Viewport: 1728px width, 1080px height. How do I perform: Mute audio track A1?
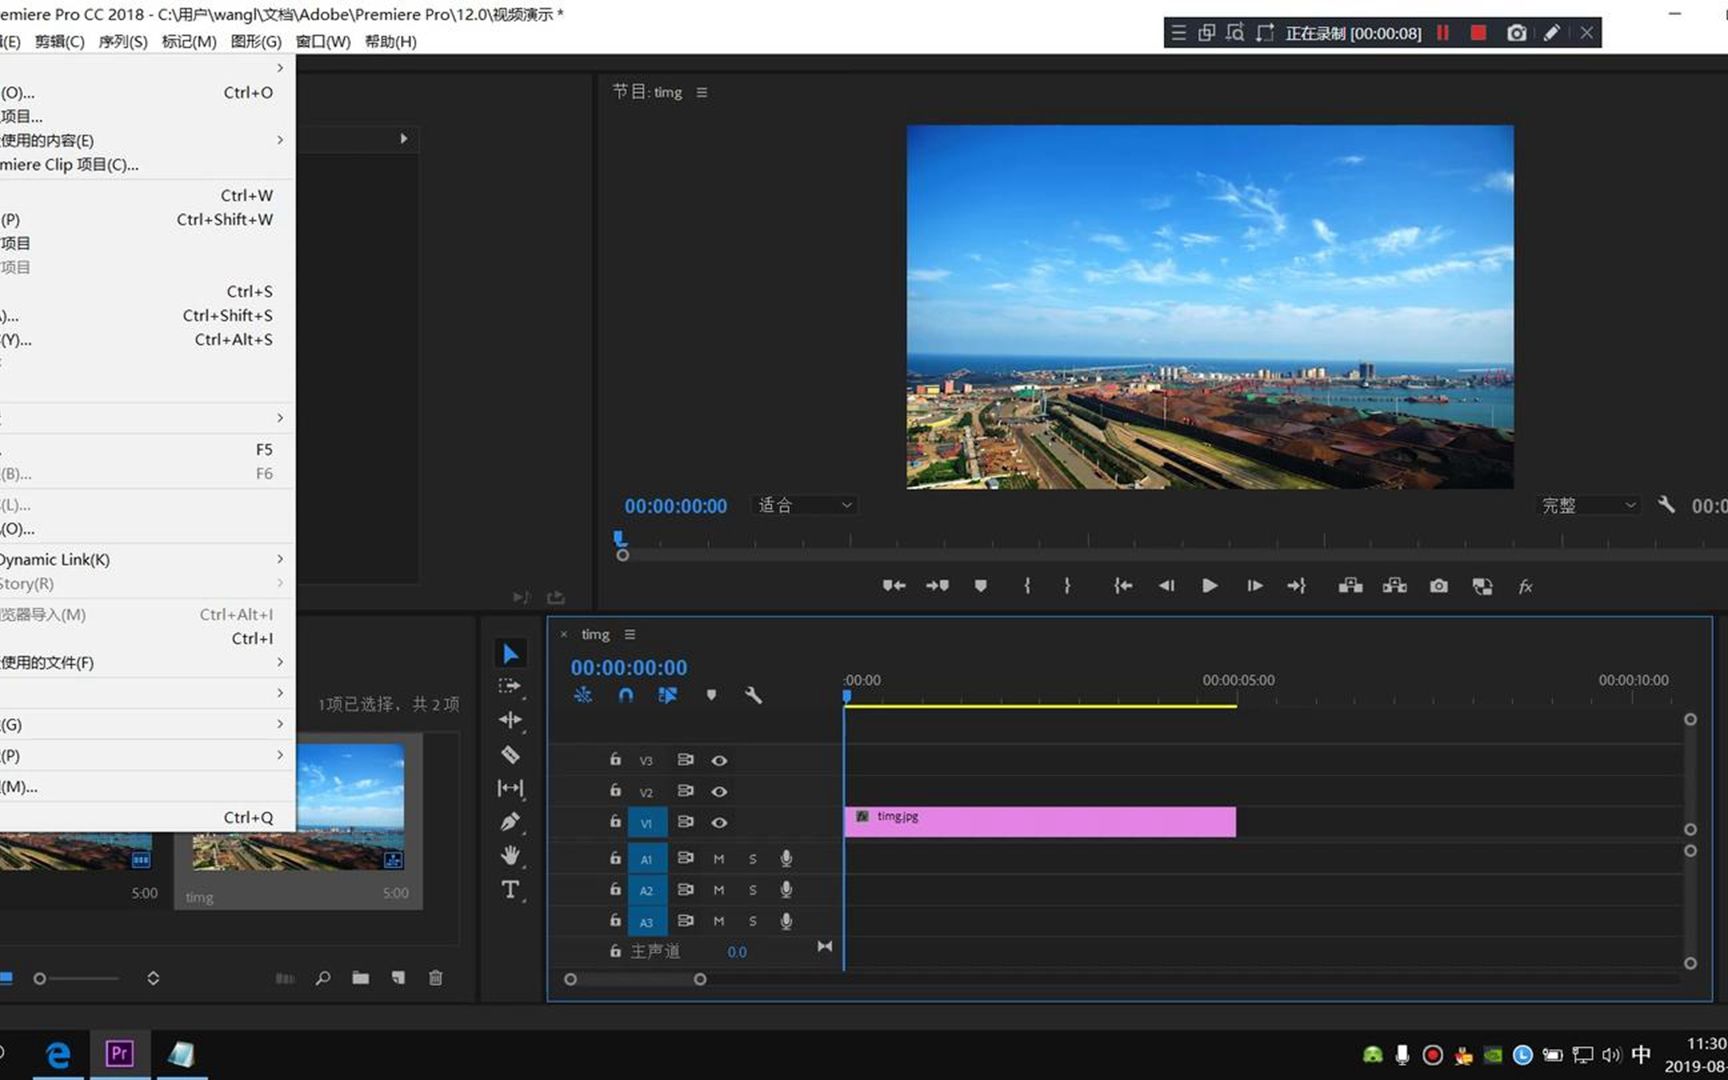click(x=718, y=859)
